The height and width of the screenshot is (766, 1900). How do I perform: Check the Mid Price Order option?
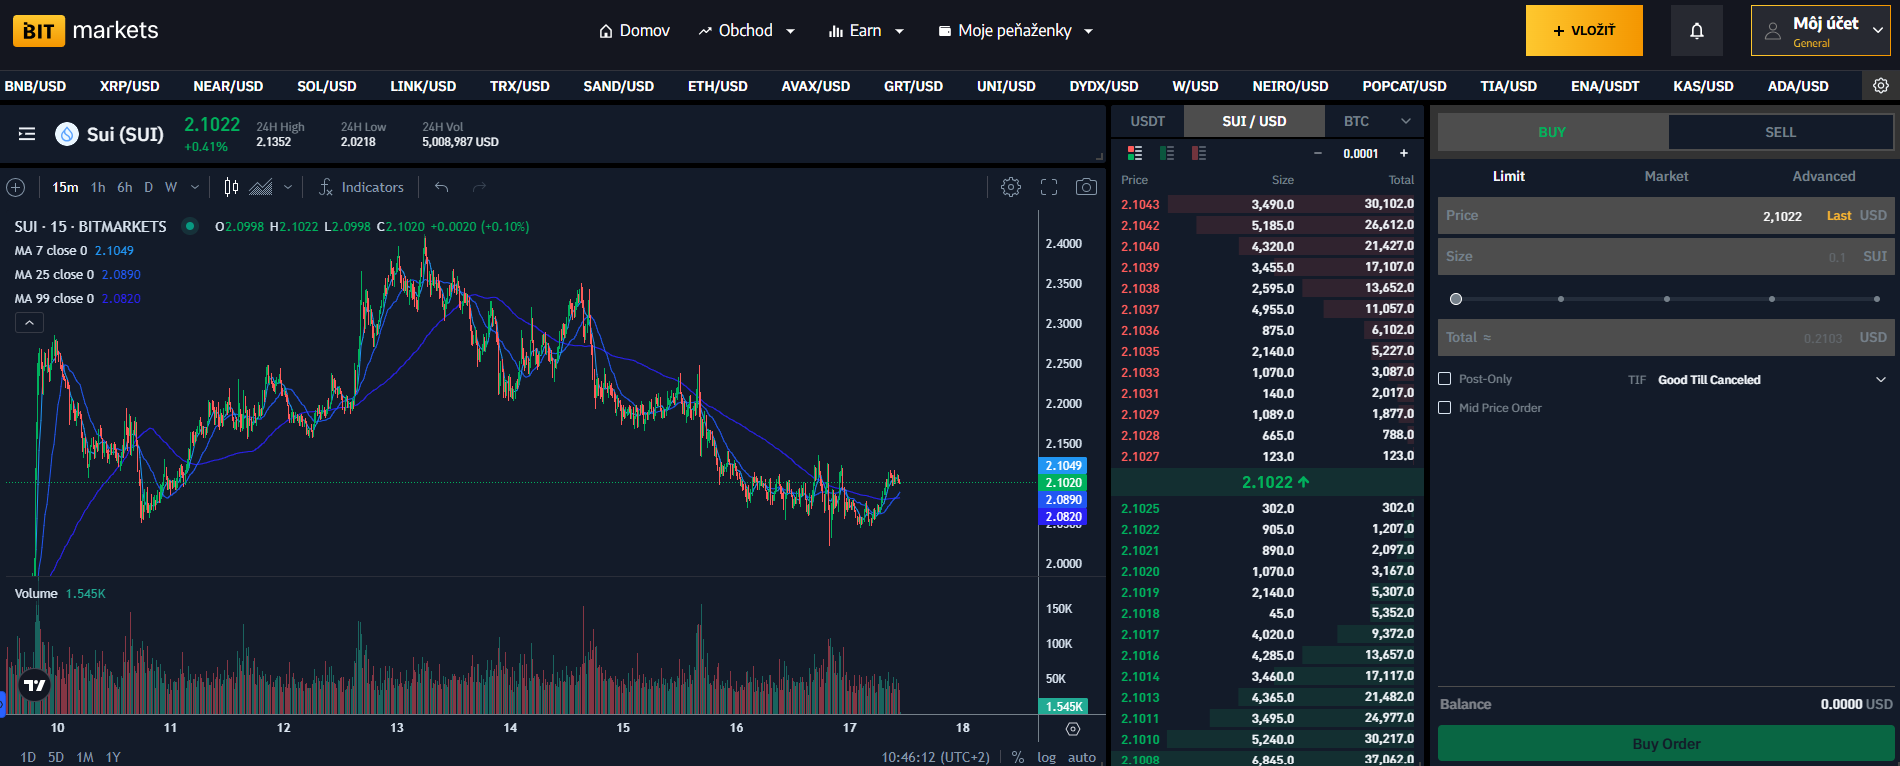coord(1444,408)
